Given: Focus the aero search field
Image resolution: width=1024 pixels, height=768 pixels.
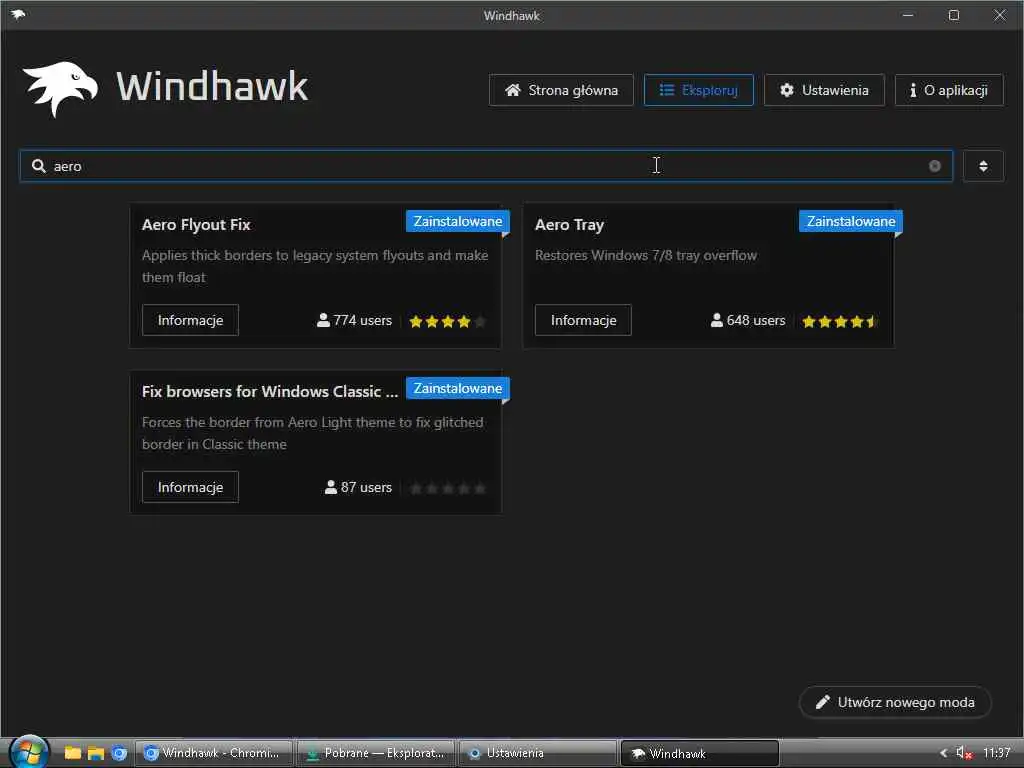Looking at the screenshot, I should pos(486,166).
